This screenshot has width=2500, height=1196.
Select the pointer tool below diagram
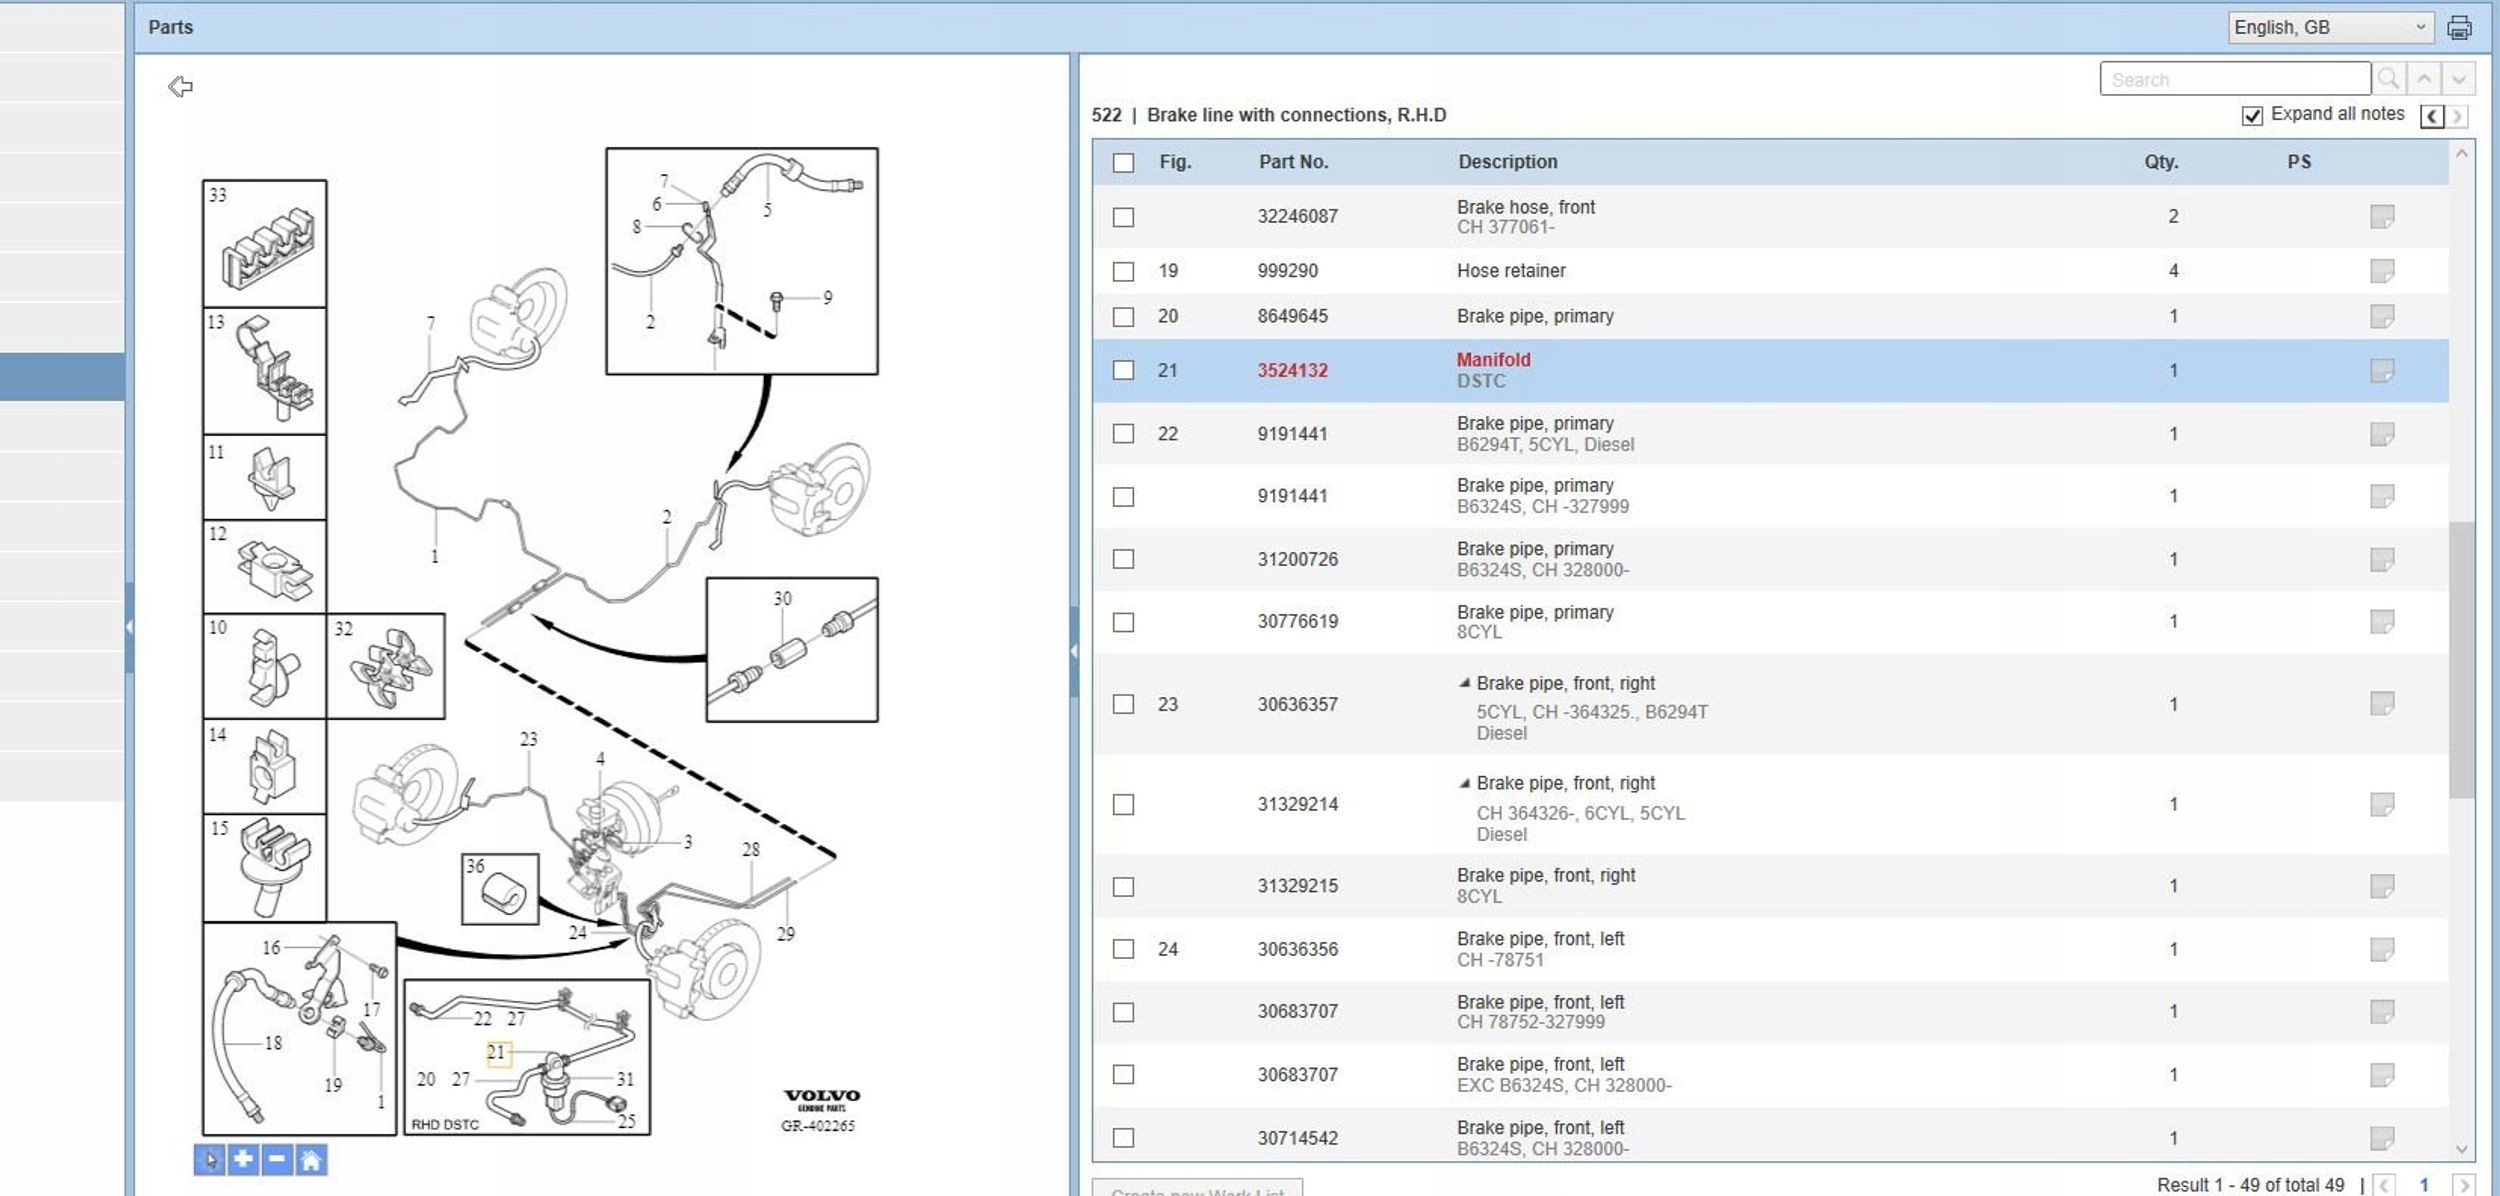pos(209,1159)
